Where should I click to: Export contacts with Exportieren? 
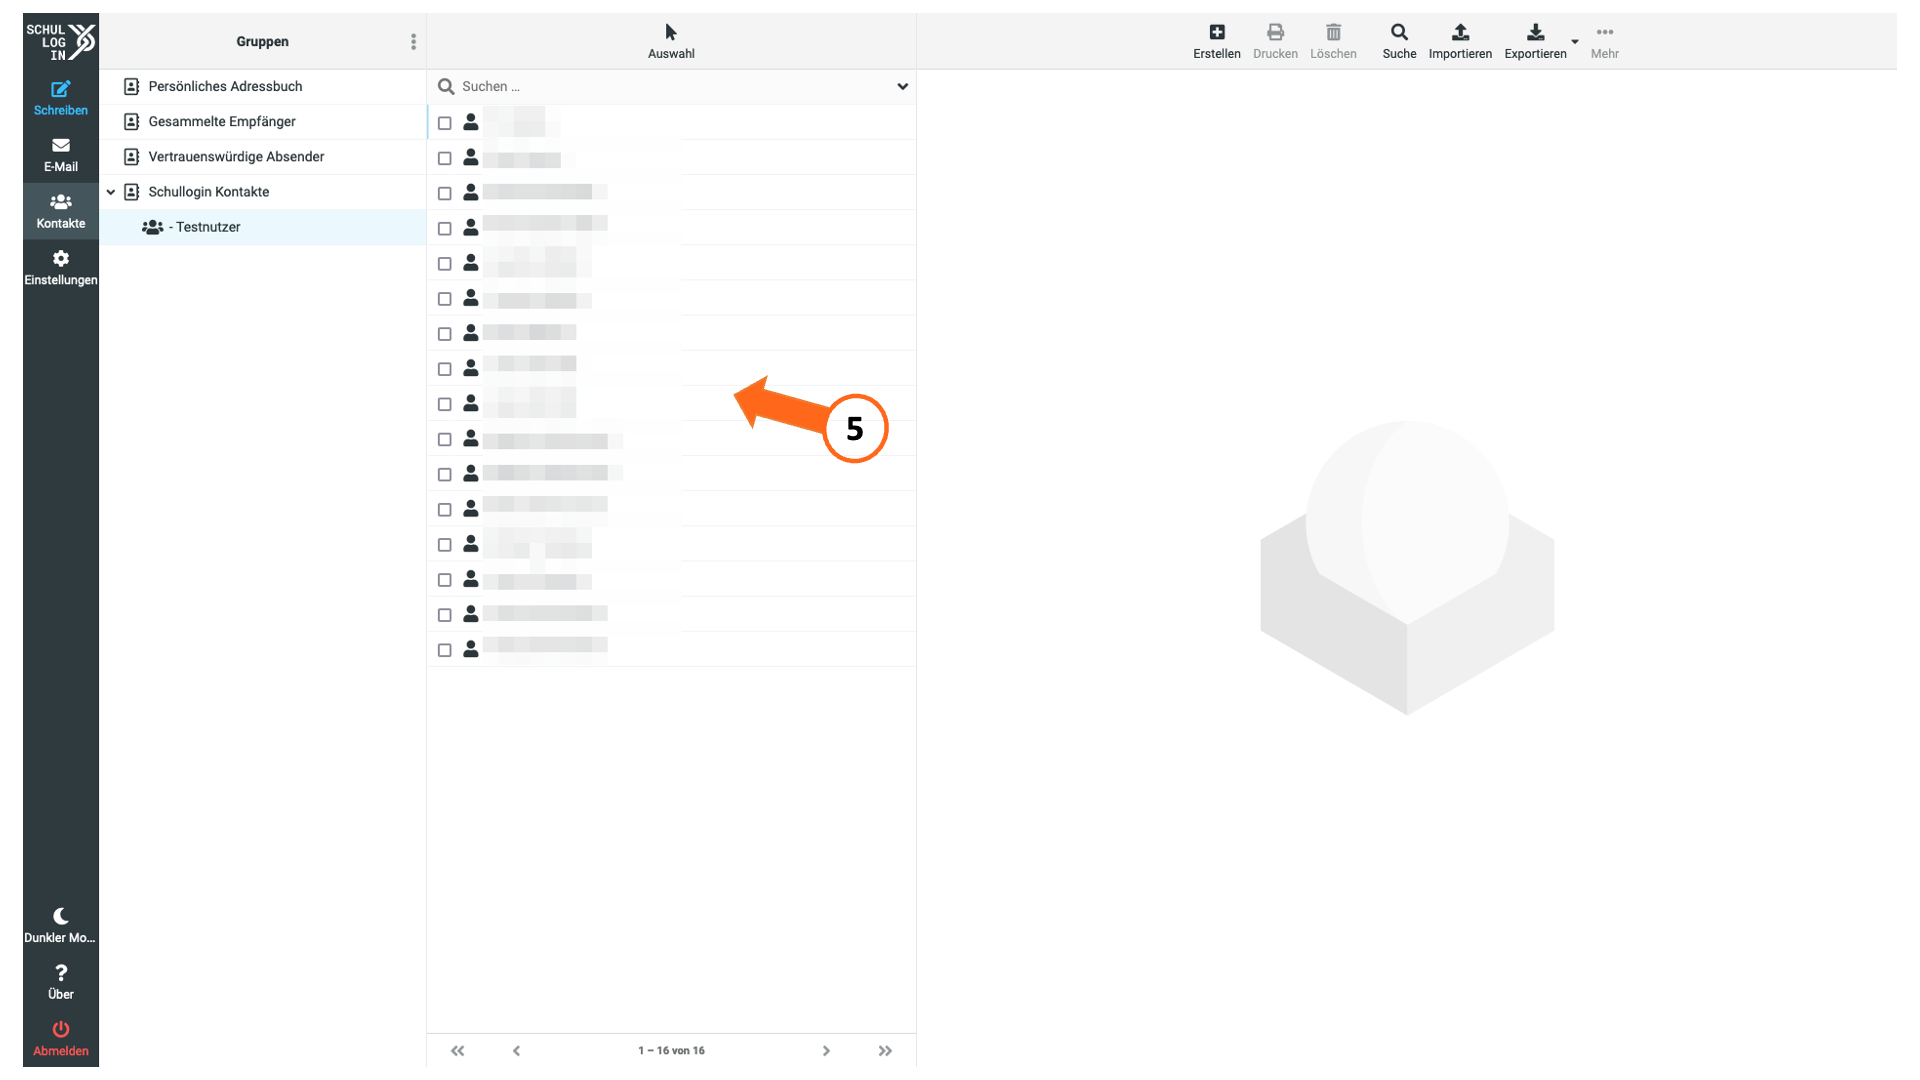(1535, 42)
